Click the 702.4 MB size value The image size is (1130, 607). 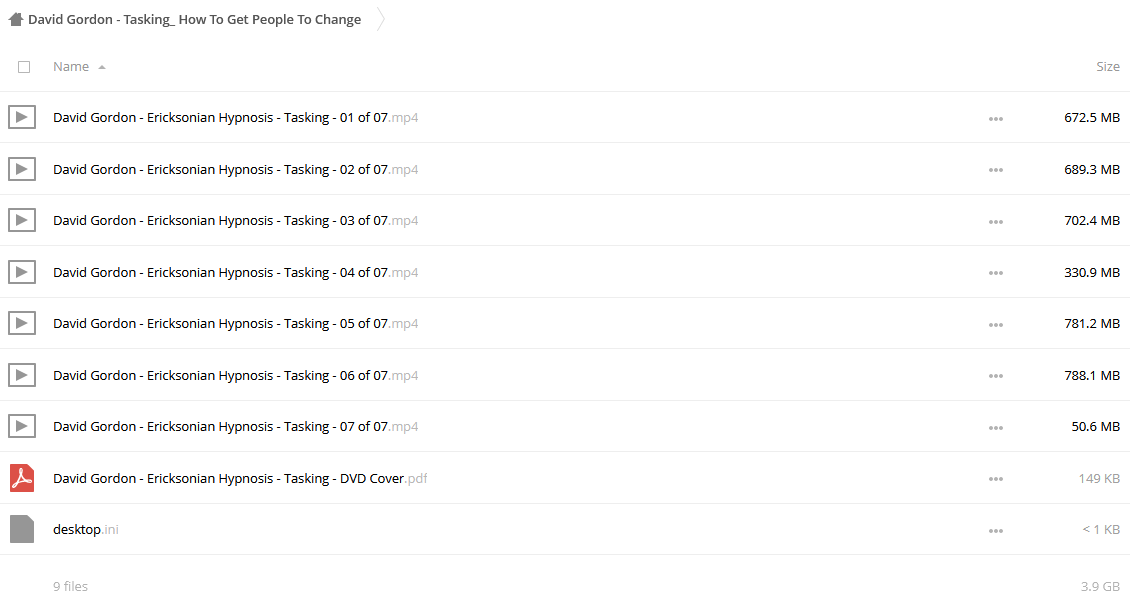(1092, 221)
